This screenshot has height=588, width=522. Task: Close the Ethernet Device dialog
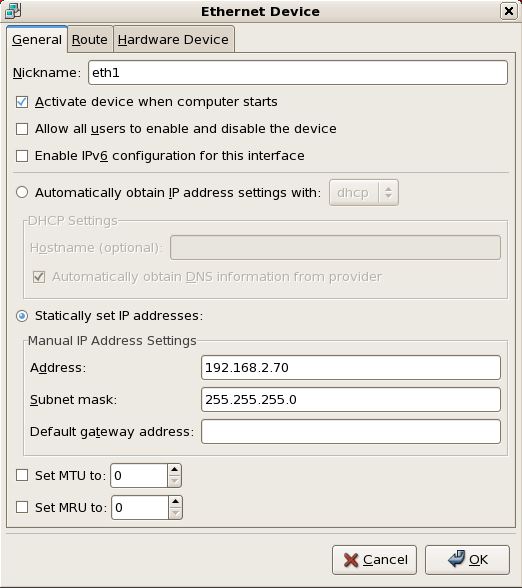click(x=508, y=11)
